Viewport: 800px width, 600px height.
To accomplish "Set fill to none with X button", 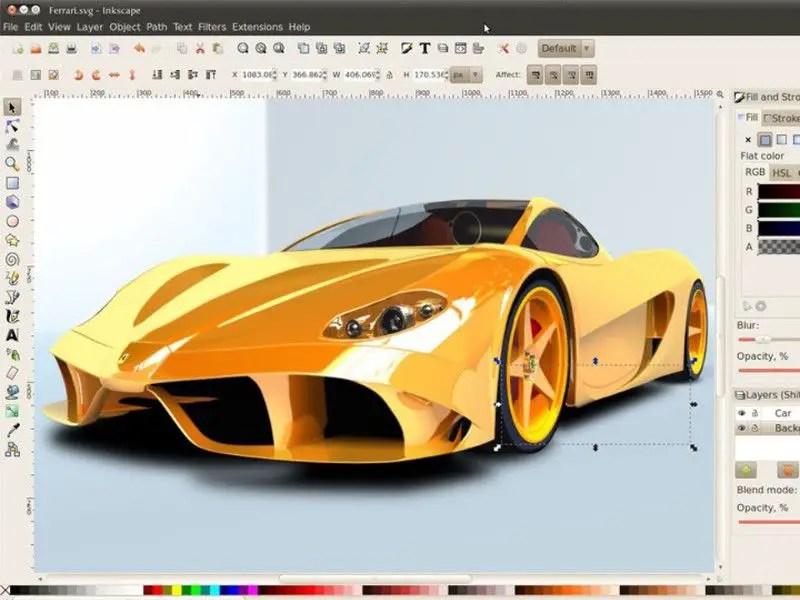I will point(748,139).
